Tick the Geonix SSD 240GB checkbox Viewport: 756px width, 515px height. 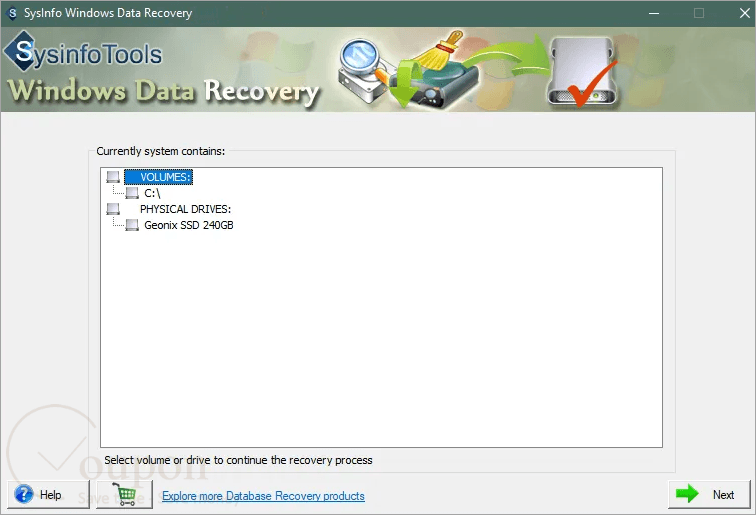[x=132, y=225]
